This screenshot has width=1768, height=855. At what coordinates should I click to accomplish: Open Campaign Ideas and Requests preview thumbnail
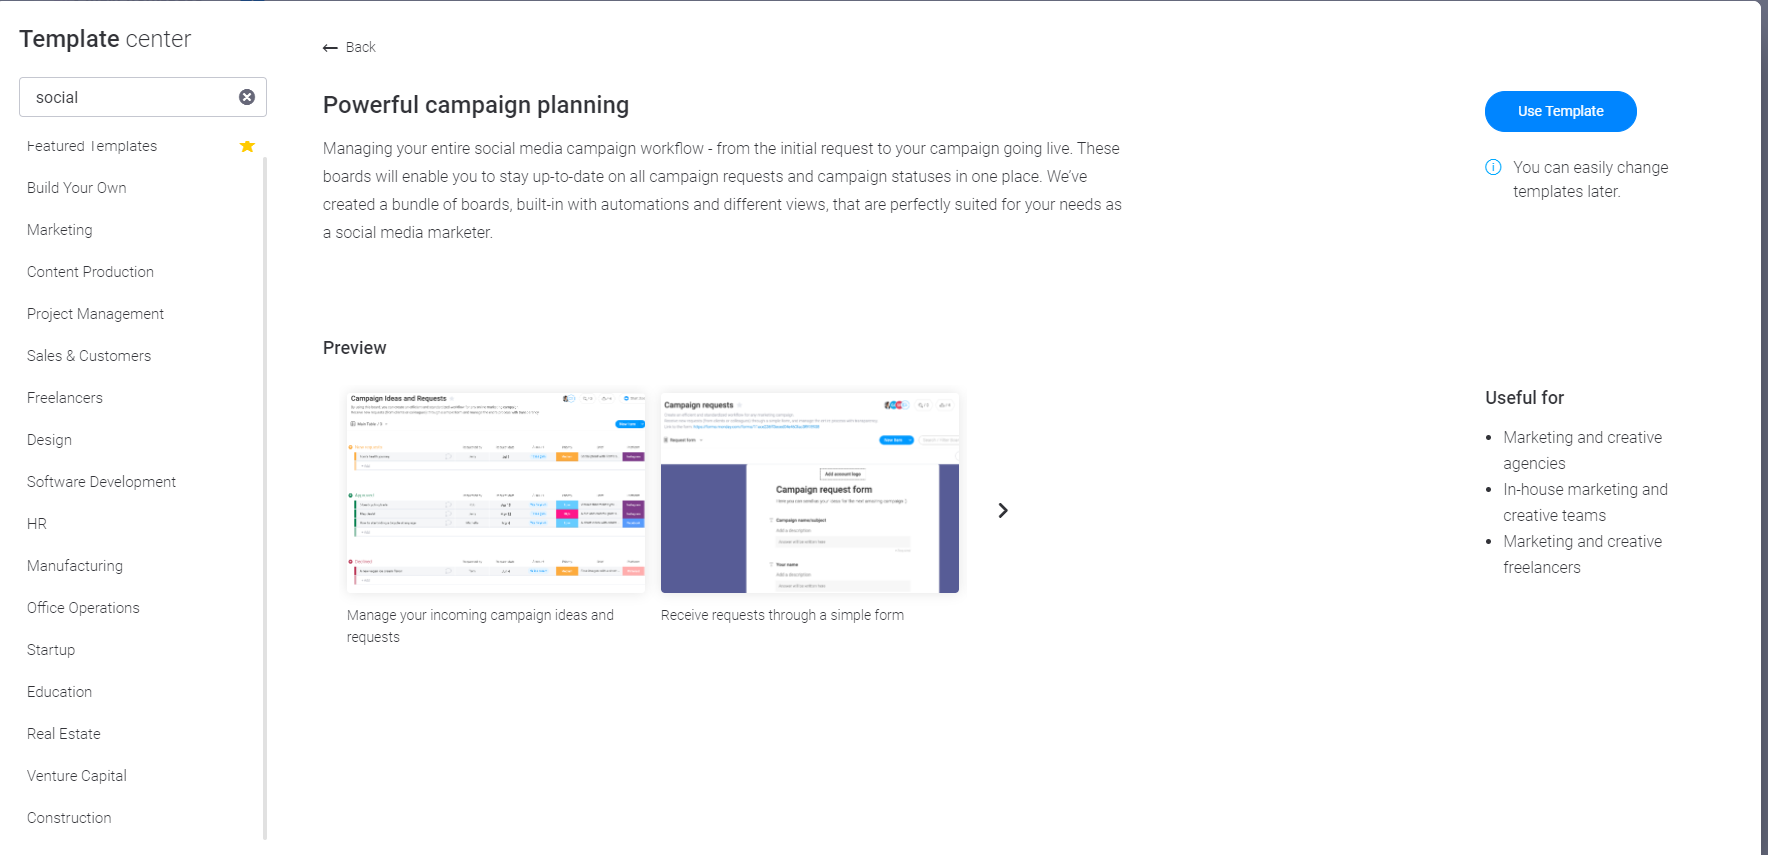[496, 492]
